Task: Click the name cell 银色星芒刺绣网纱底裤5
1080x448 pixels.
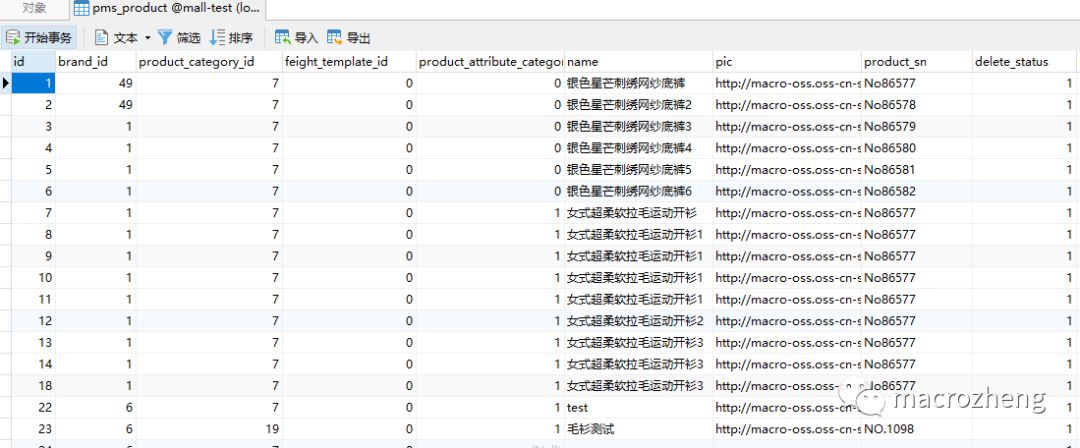Action: 638,170
